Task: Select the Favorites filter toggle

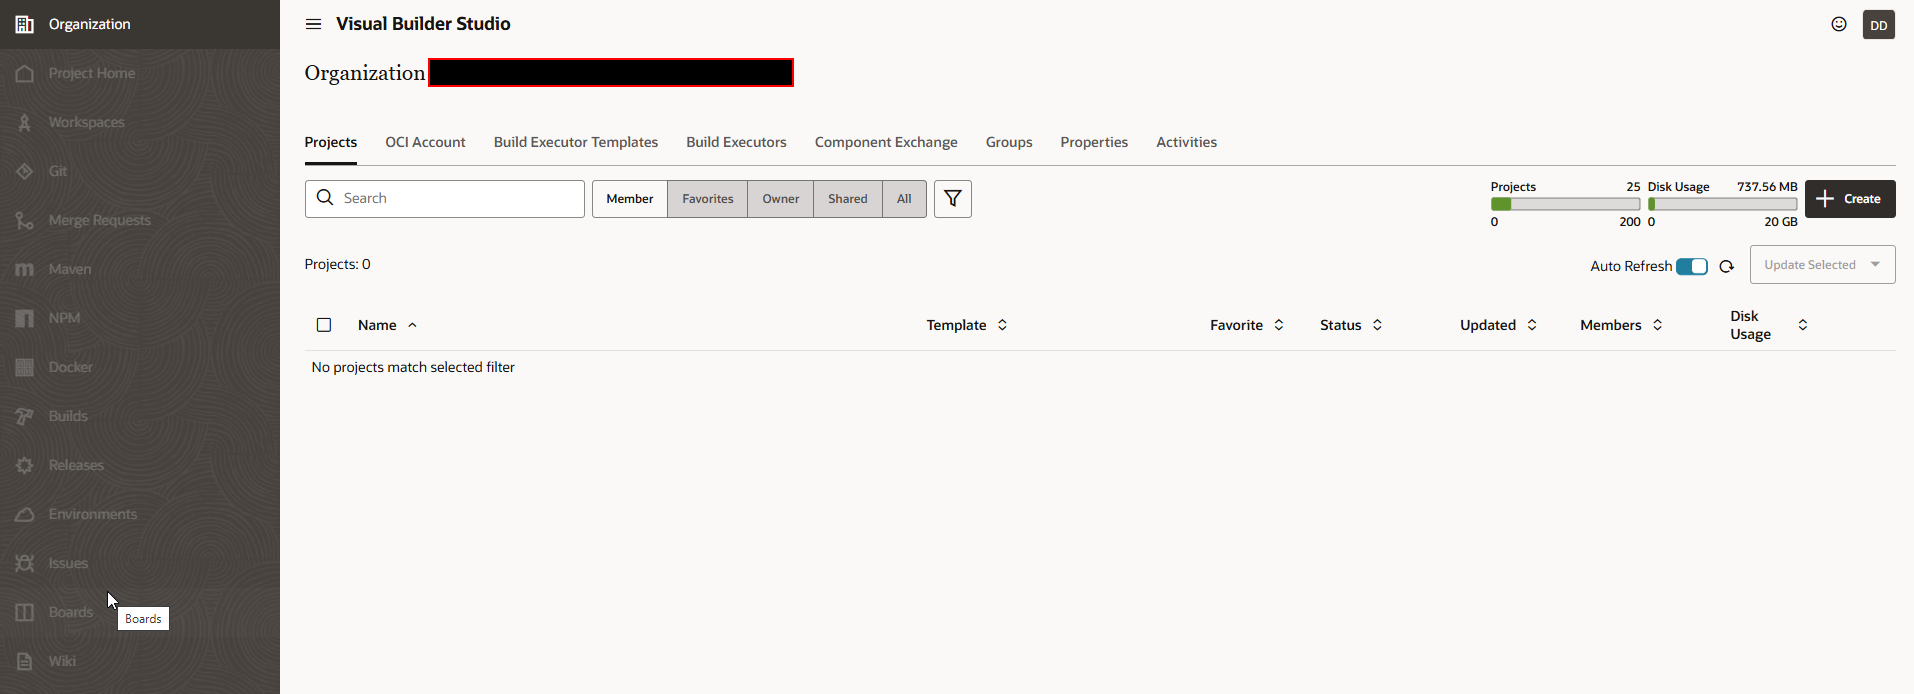Action: (708, 199)
